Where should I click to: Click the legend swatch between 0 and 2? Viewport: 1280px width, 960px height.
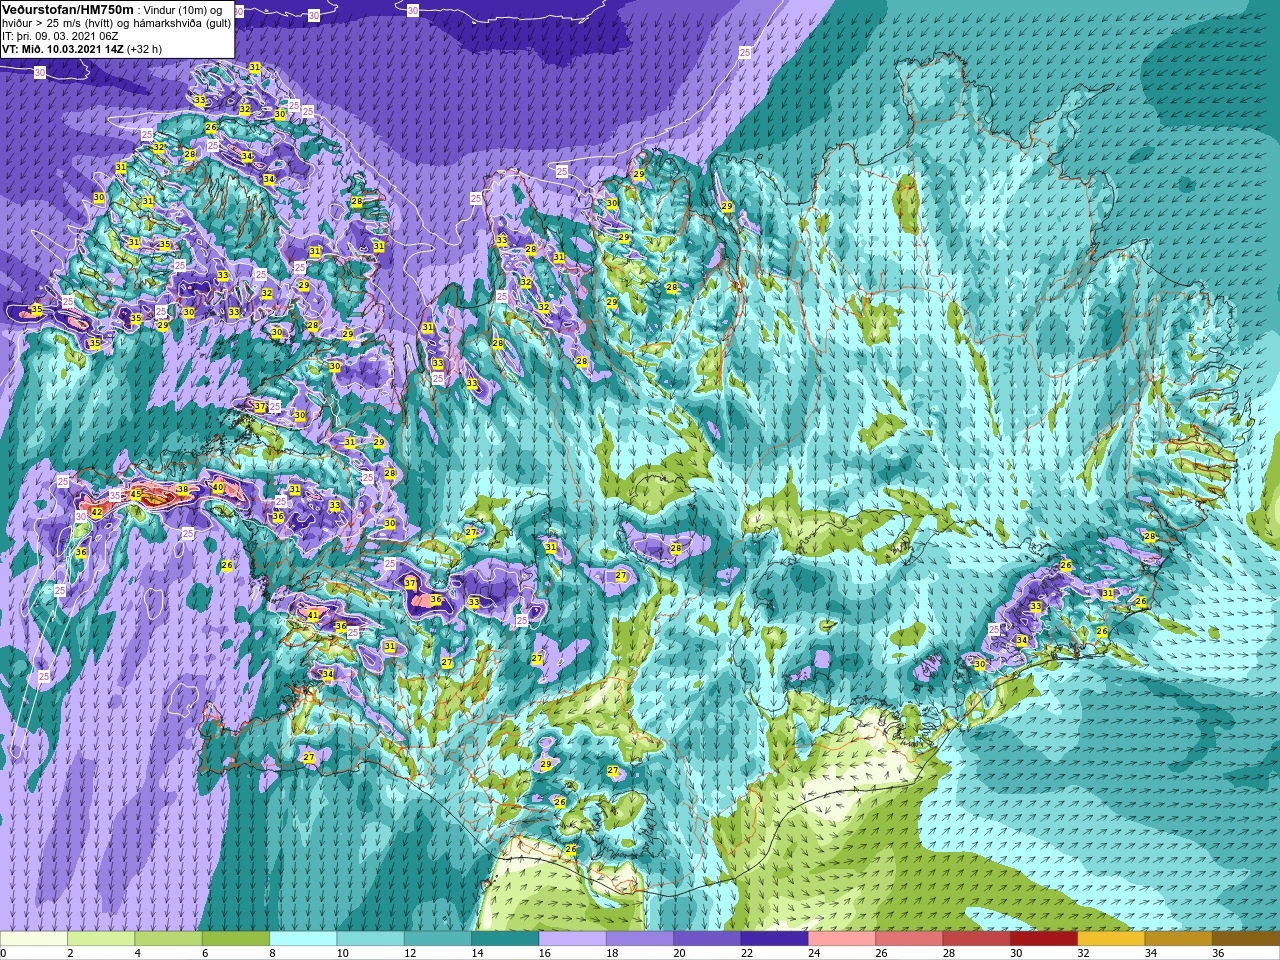(x=34, y=939)
